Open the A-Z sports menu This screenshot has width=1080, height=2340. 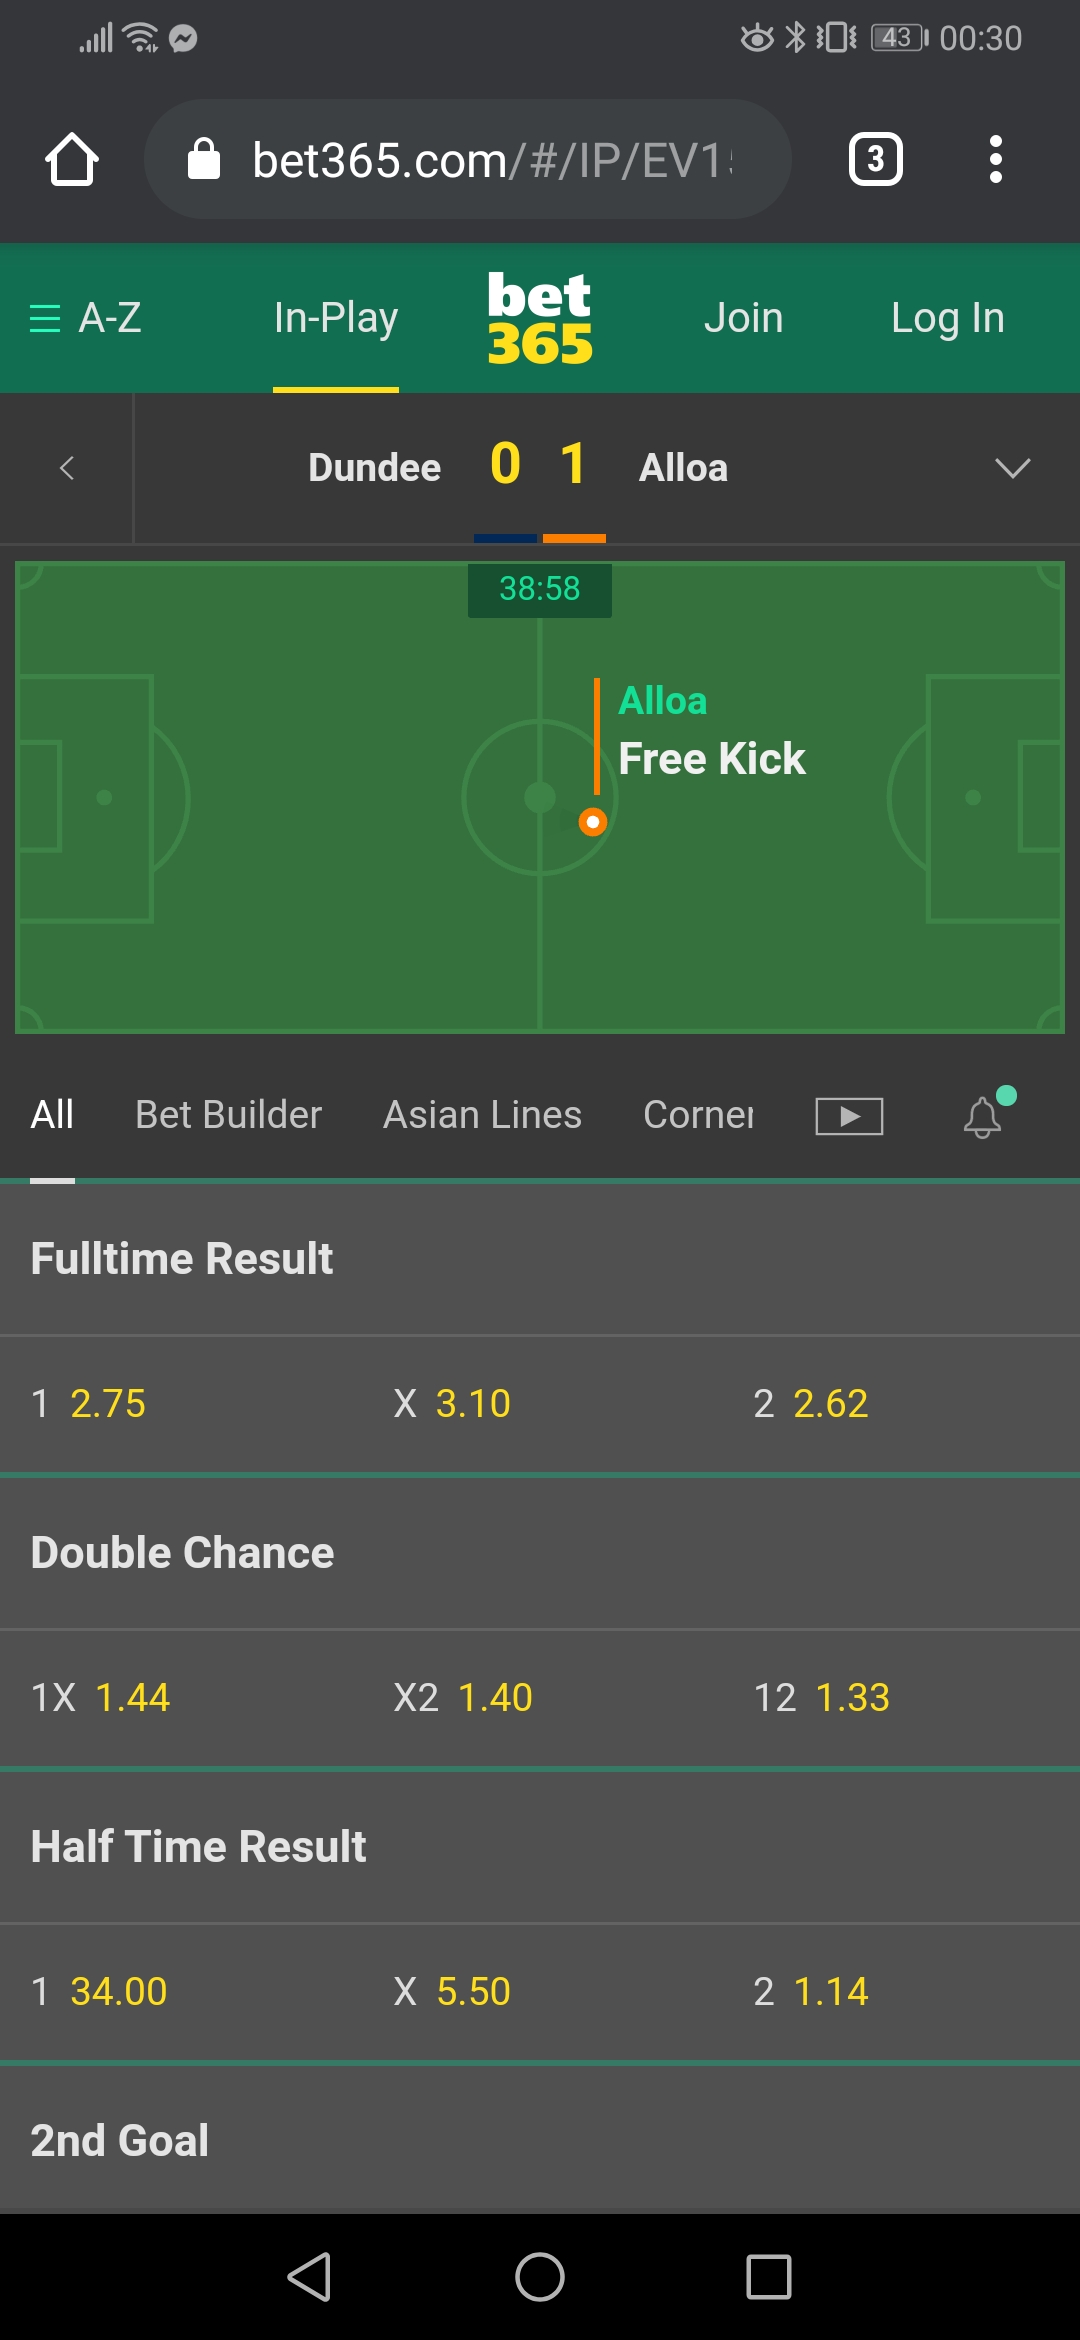(x=86, y=318)
